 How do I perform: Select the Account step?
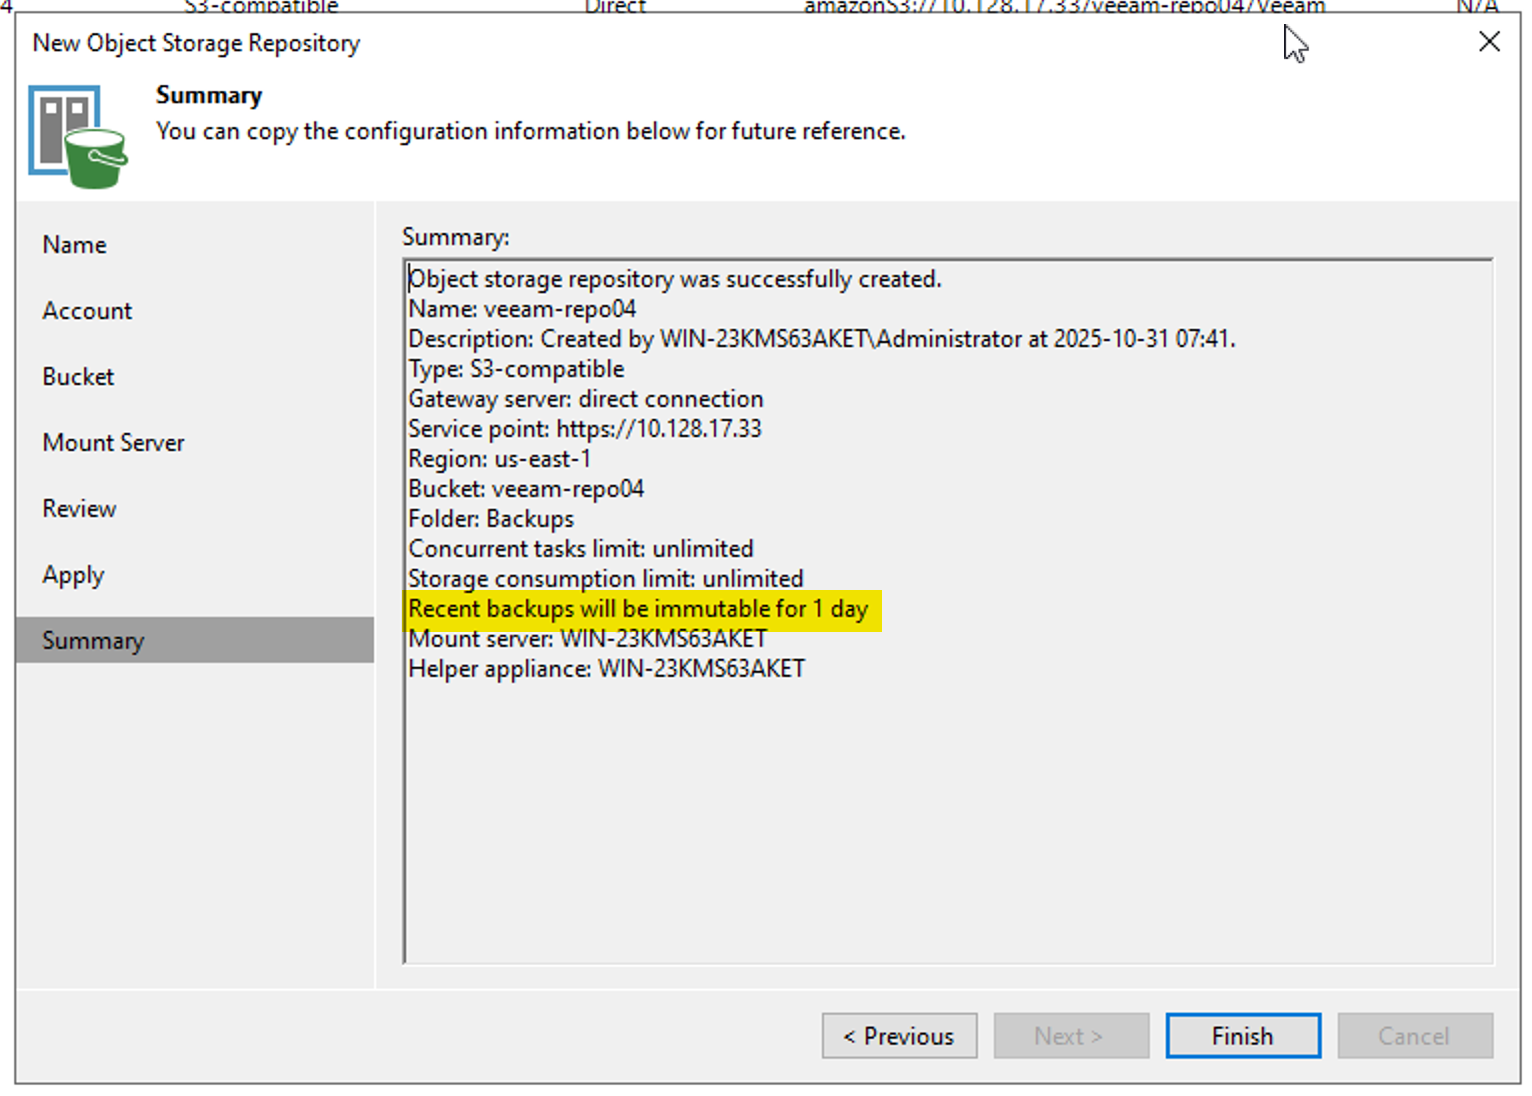(86, 310)
